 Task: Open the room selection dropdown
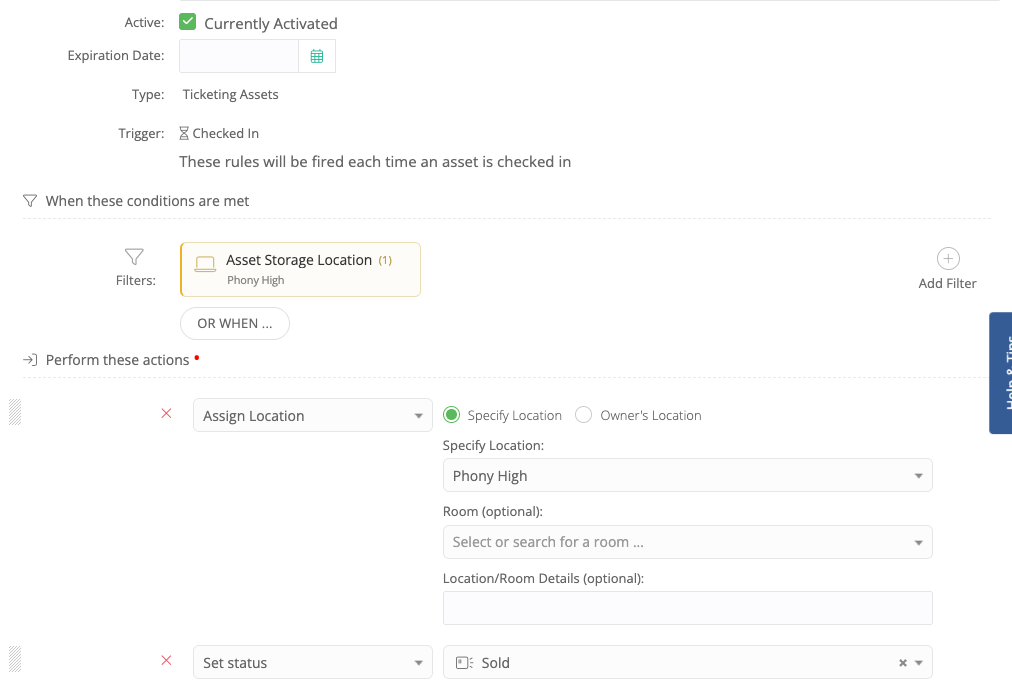click(687, 542)
